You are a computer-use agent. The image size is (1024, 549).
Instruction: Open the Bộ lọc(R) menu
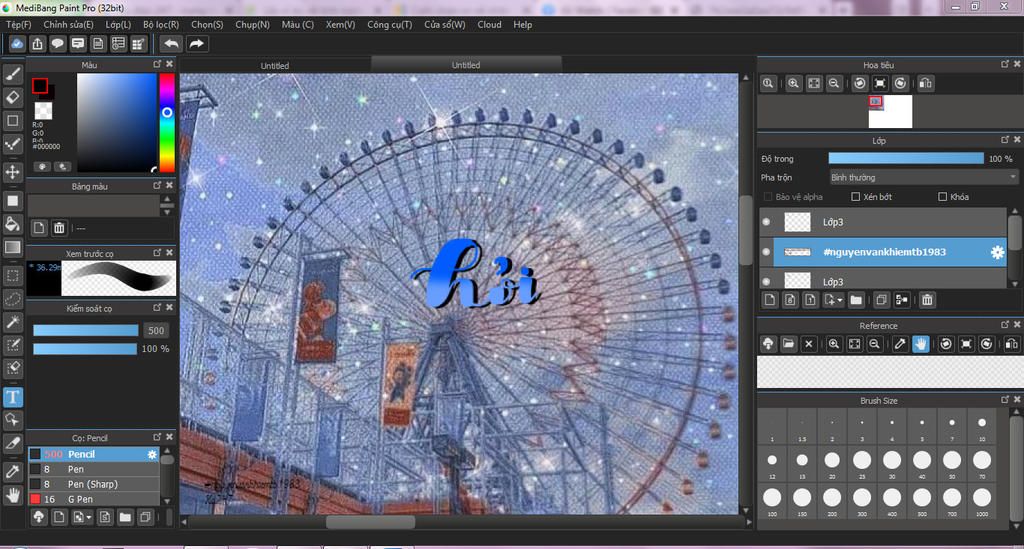tap(161, 25)
